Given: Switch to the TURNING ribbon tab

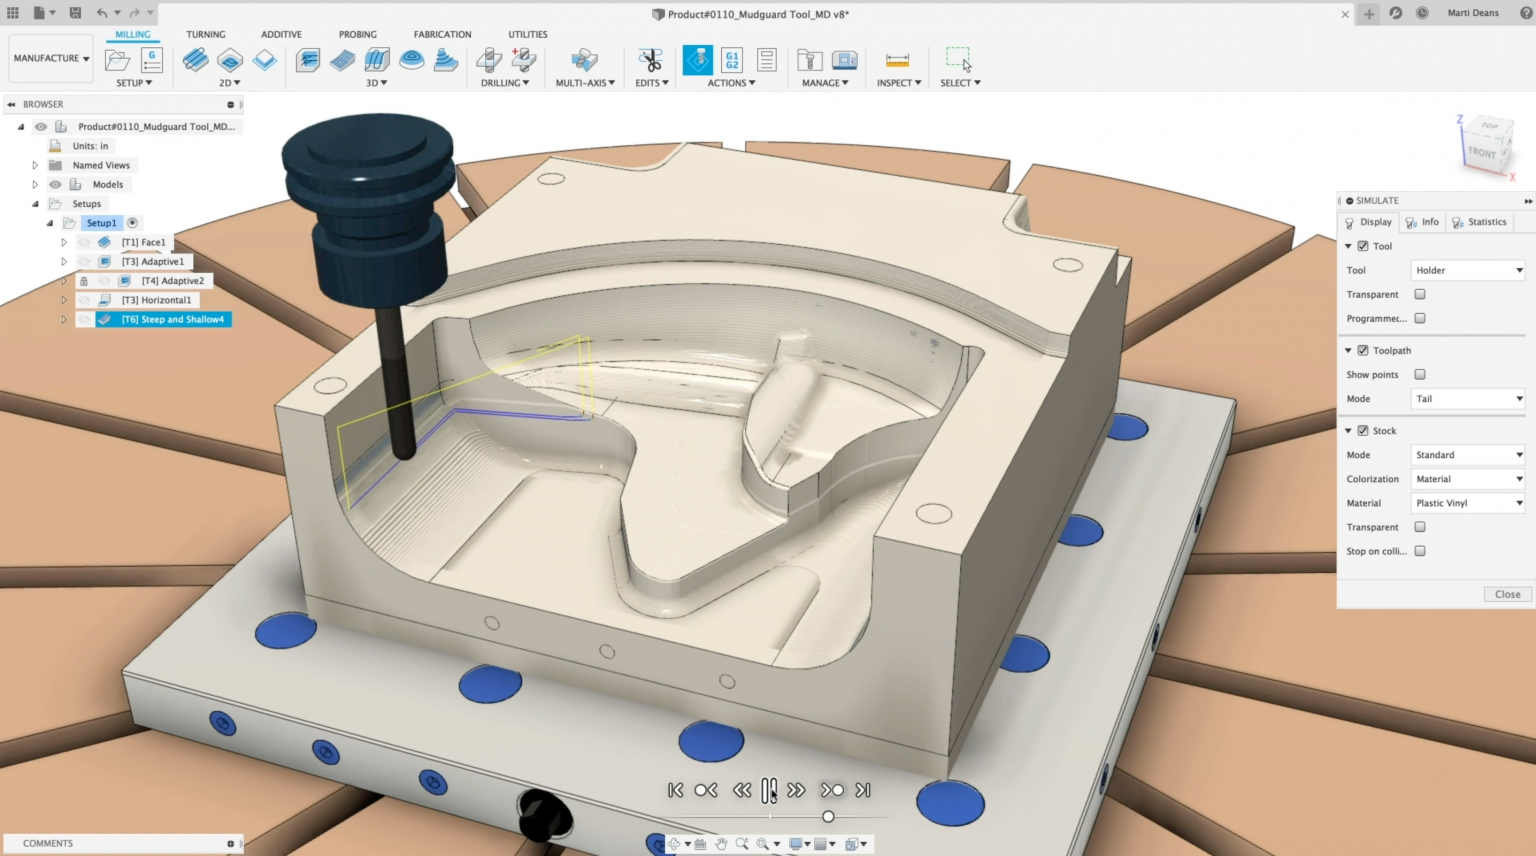Looking at the screenshot, I should pyautogui.click(x=206, y=34).
